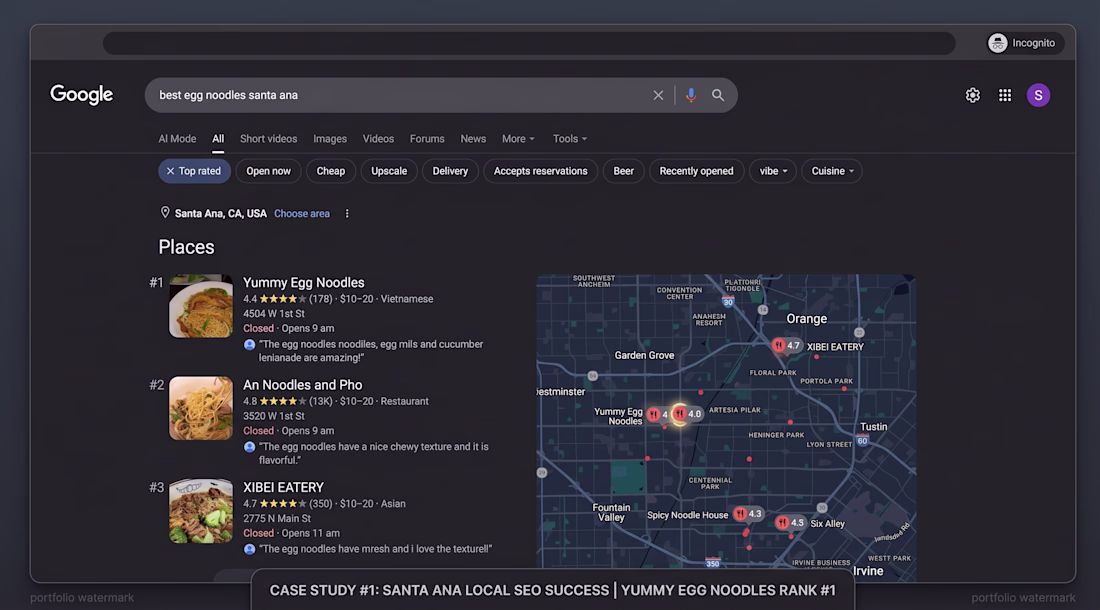1100x610 pixels.
Task: Open the XIBEI EATERY listing title
Action: (283, 487)
